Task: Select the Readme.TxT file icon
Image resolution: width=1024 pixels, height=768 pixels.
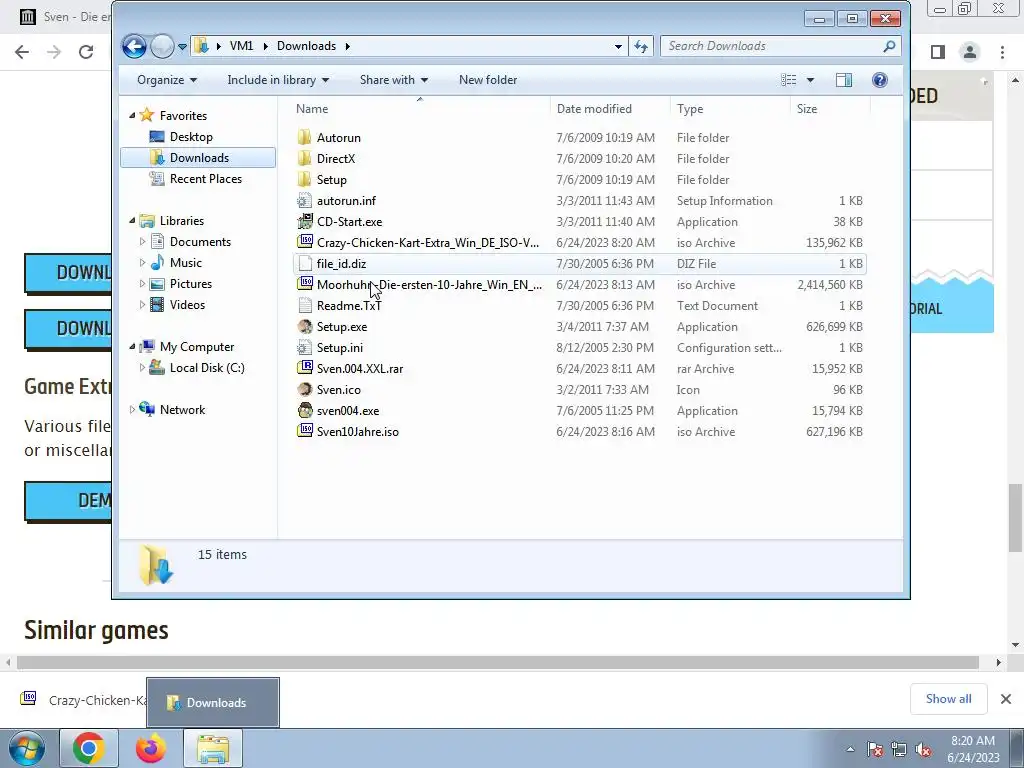Action: pyautogui.click(x=304, y=306)
